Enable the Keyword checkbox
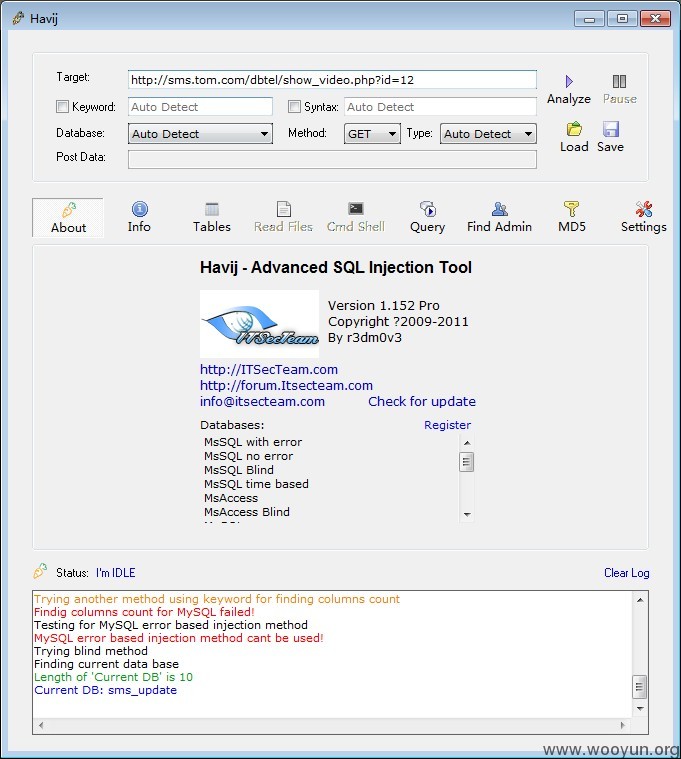 [62, 106]
